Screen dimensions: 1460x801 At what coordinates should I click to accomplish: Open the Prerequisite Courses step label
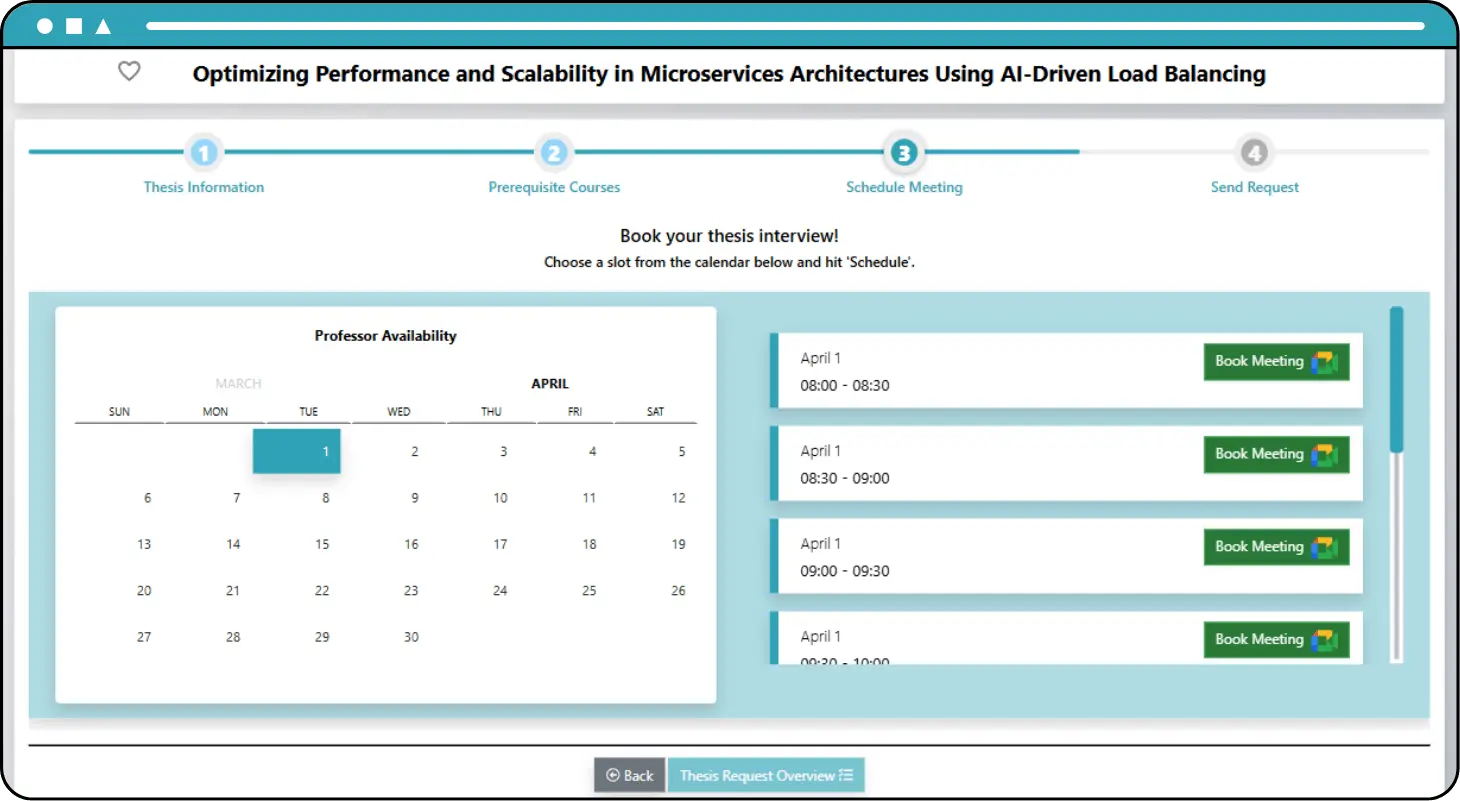[x=554, y=187]
